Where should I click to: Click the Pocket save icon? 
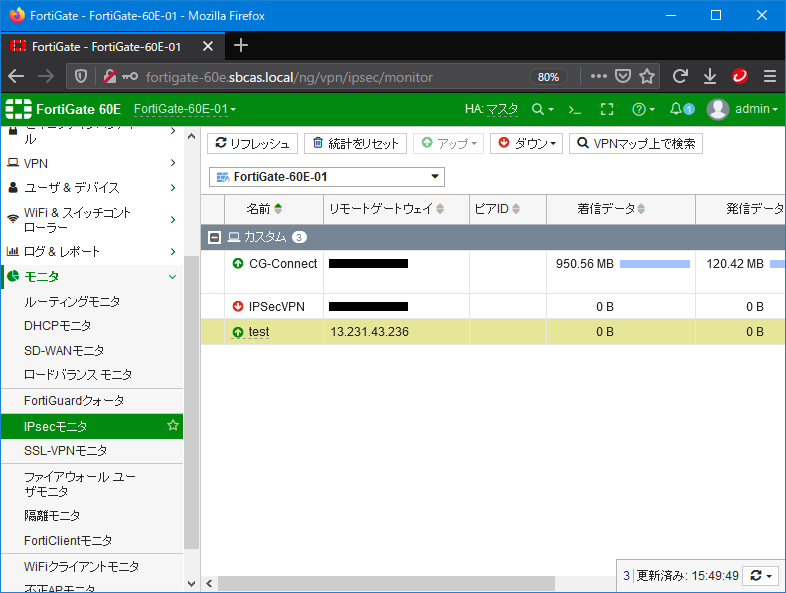pos(623,77)
